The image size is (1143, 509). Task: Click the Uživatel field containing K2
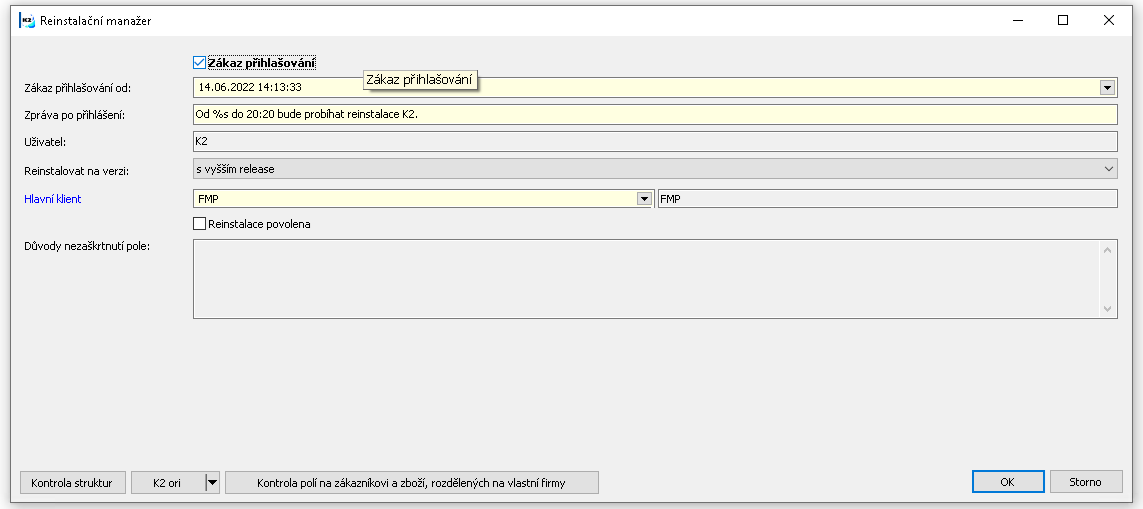coord(654,142)
